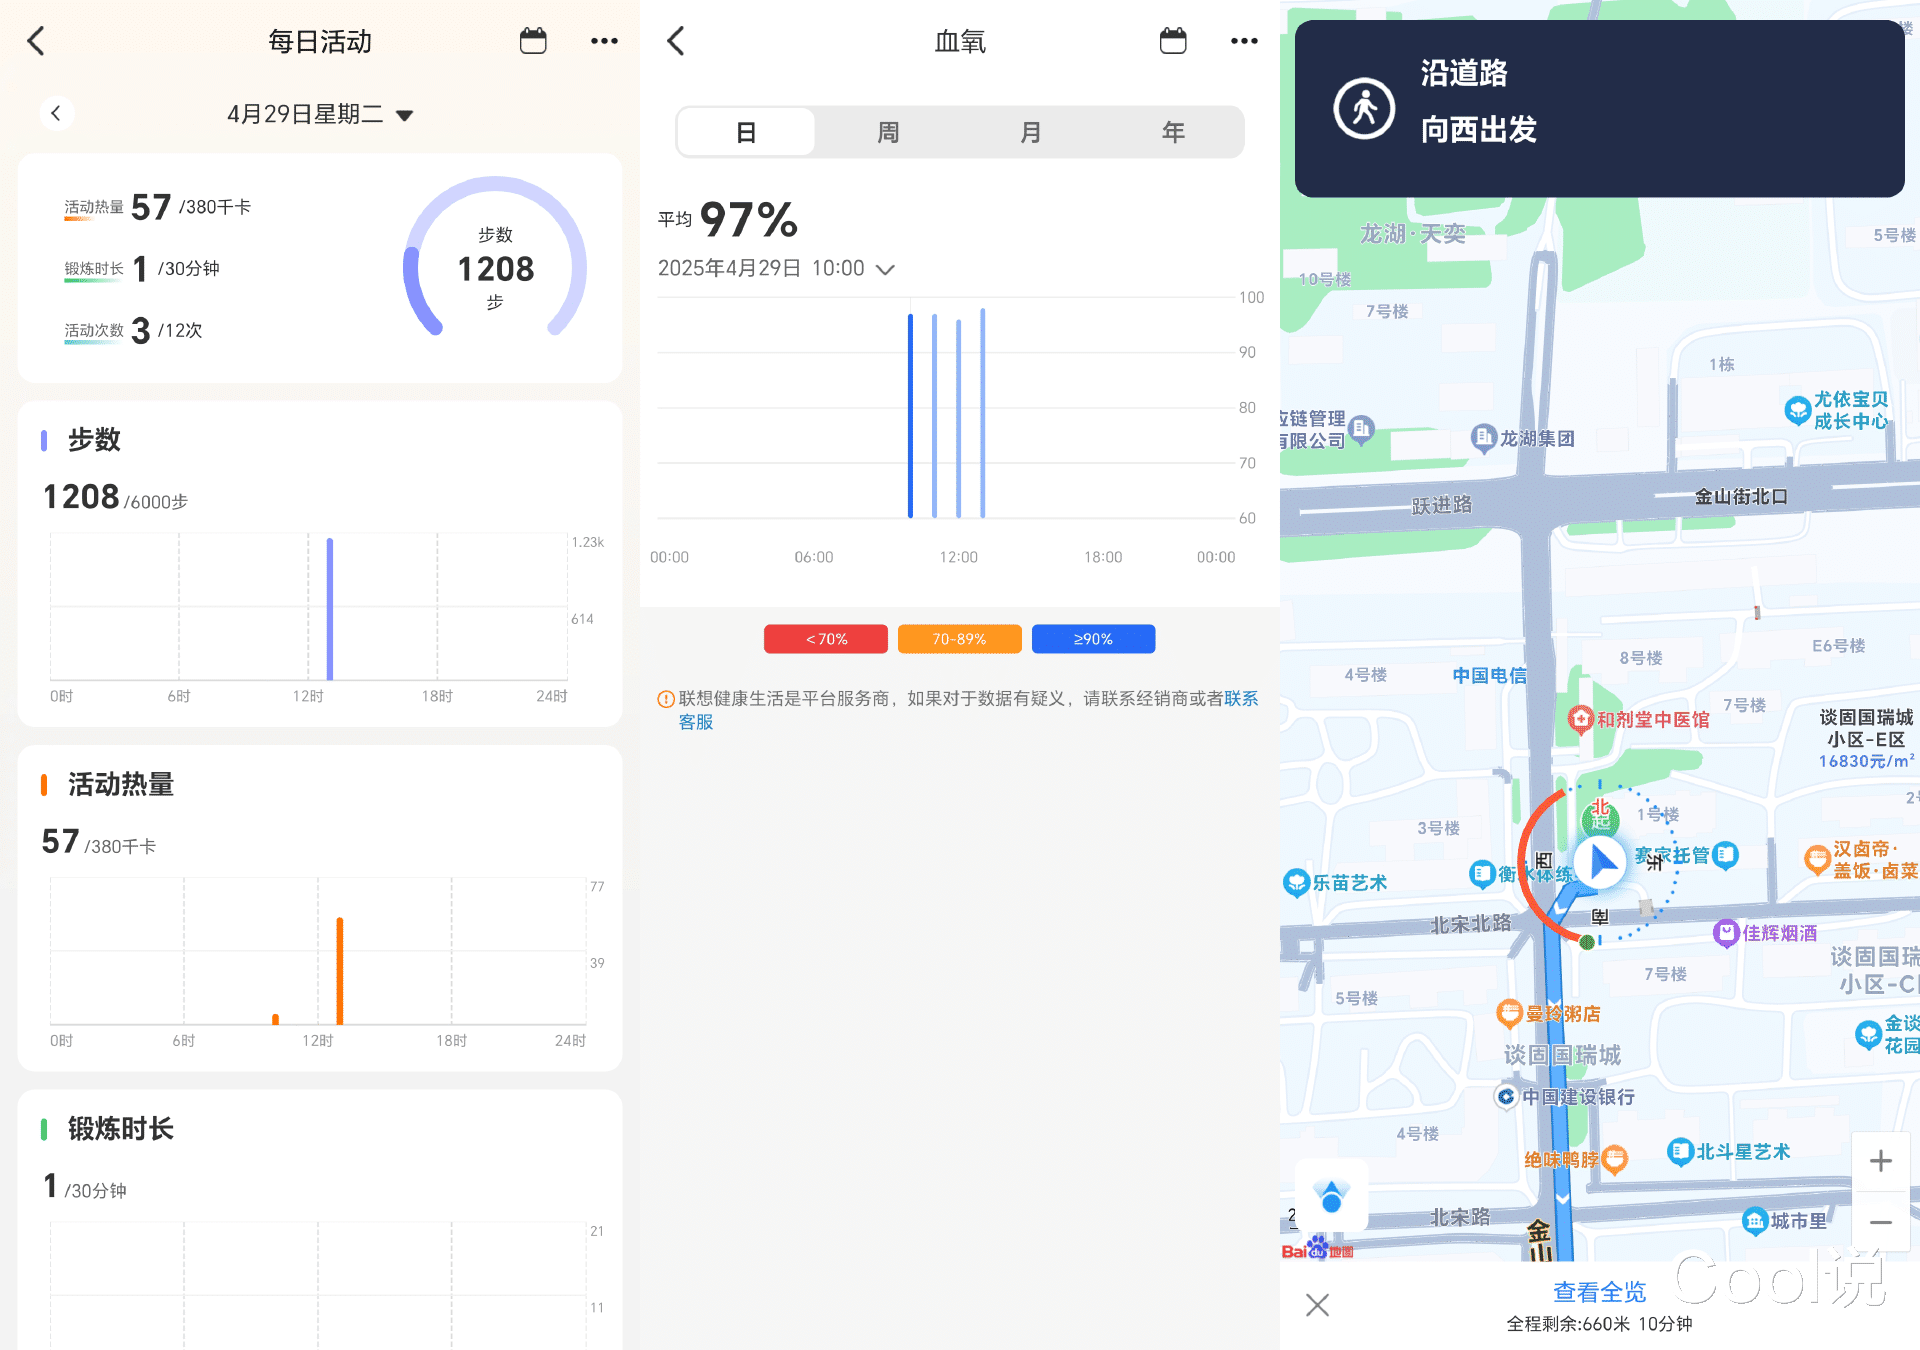Open calendar in 血氧 screen
This screenshot has width=1920, height=1350.
[x=1173, y=41]
